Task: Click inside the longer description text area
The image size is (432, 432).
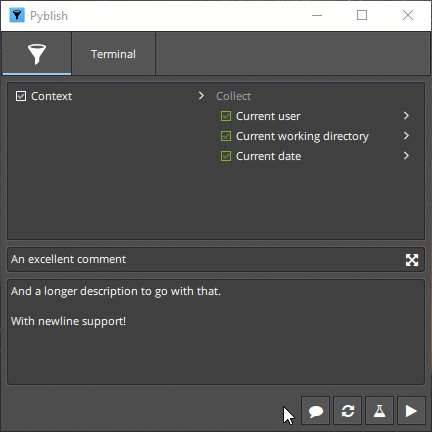Action: click(216, 332)
